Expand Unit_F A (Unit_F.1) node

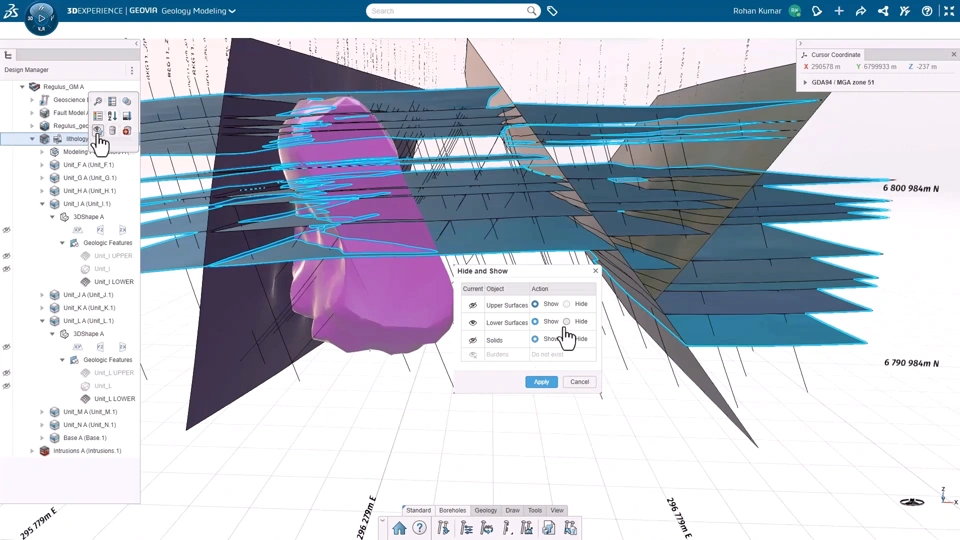[x=42, y=165]
